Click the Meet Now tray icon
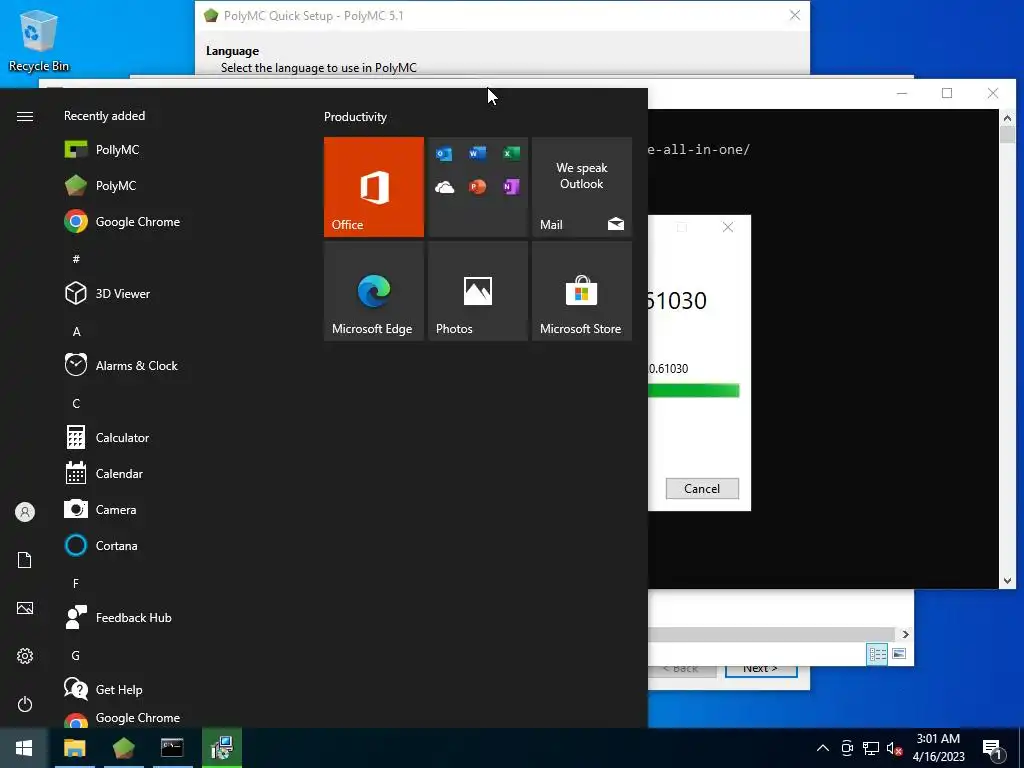This screenshot has height=768, width=1024. [x=847, y=748]
